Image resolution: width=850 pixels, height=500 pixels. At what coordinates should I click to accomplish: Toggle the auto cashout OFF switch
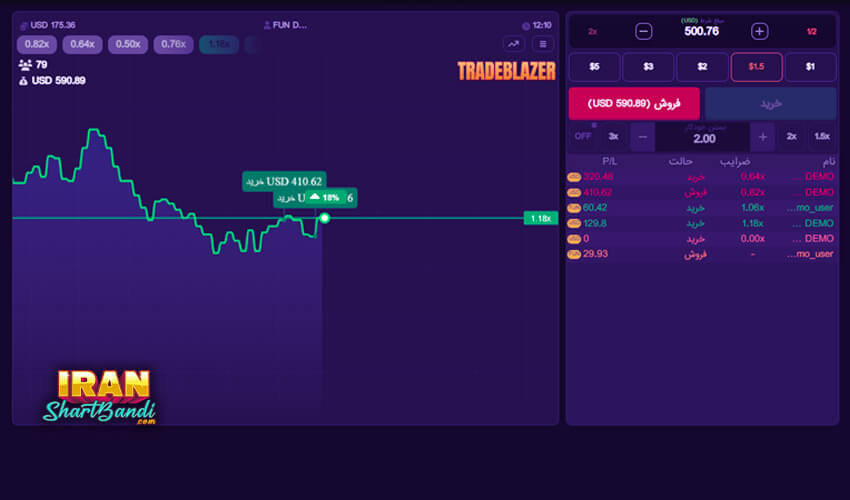583,136
